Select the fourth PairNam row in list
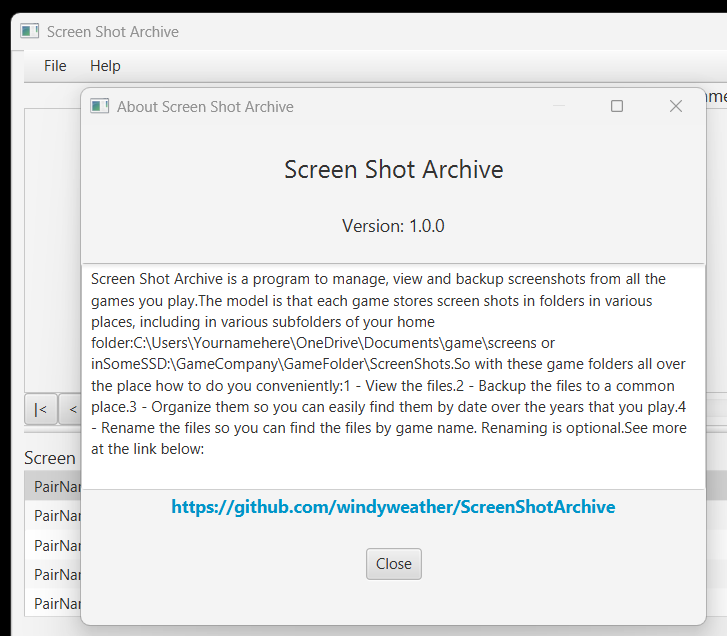 [x=56, y=574]
